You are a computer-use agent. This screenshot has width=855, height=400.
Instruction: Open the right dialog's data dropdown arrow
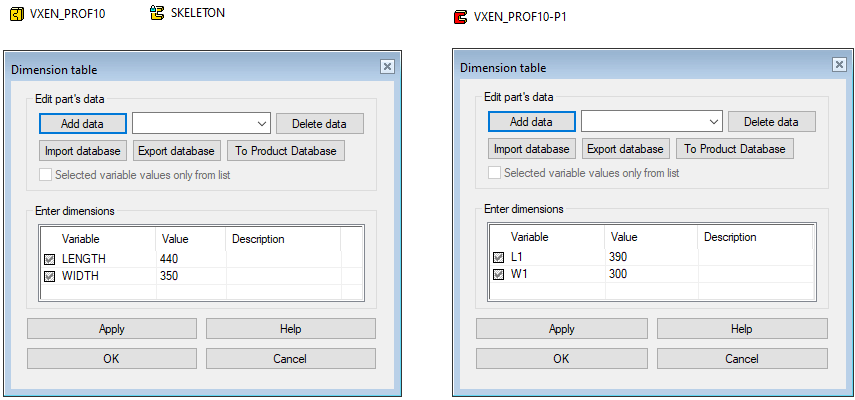[x=714, y=122]
